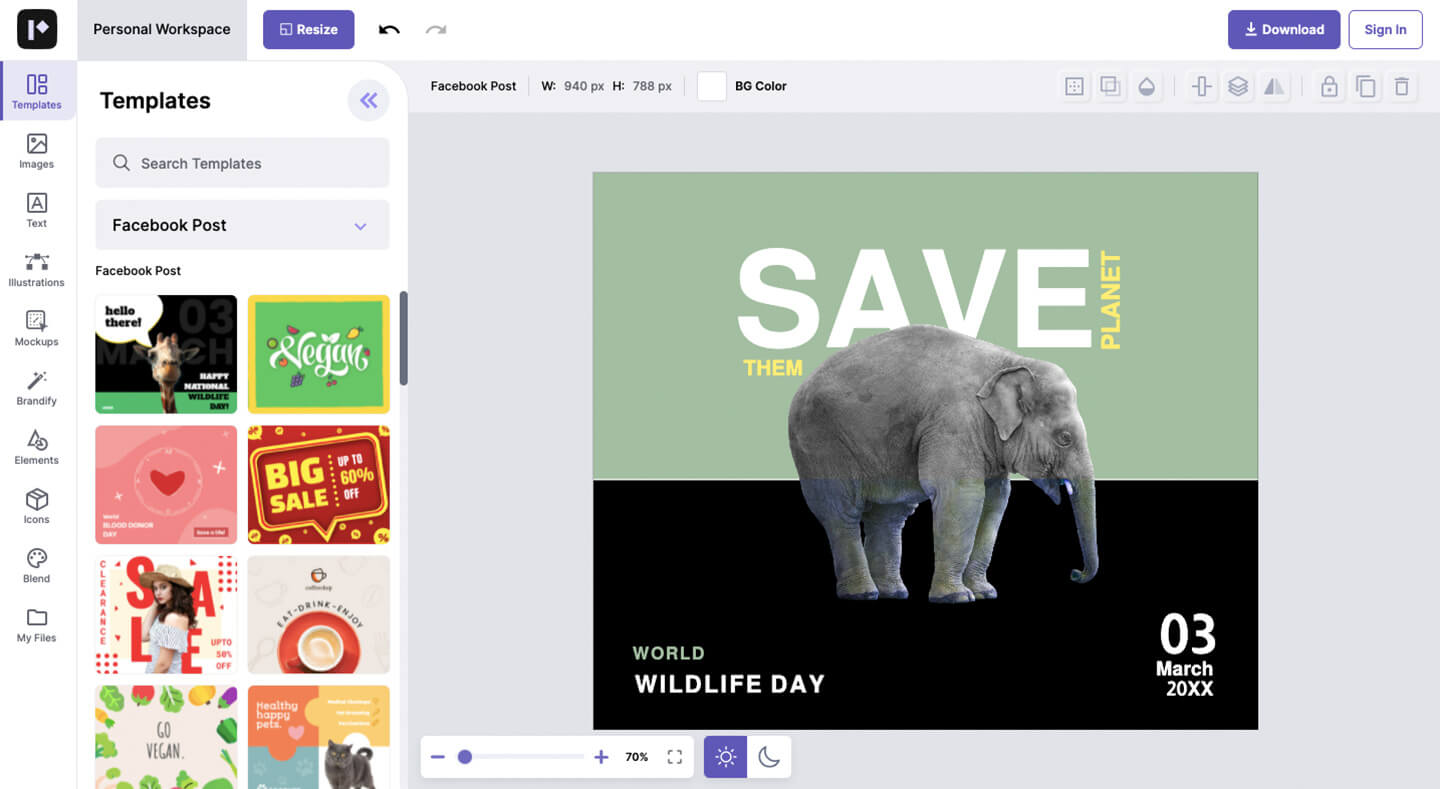Click the fit-to-screen icon

point(675,757)
